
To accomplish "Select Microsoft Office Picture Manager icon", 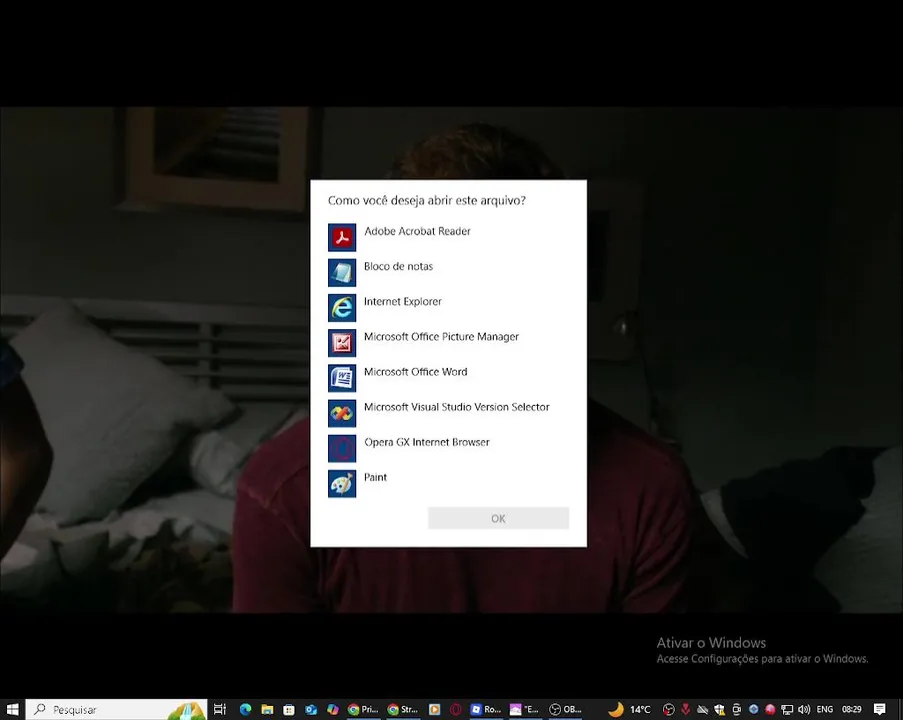I will pyautogui.click(x=342, y=343).
